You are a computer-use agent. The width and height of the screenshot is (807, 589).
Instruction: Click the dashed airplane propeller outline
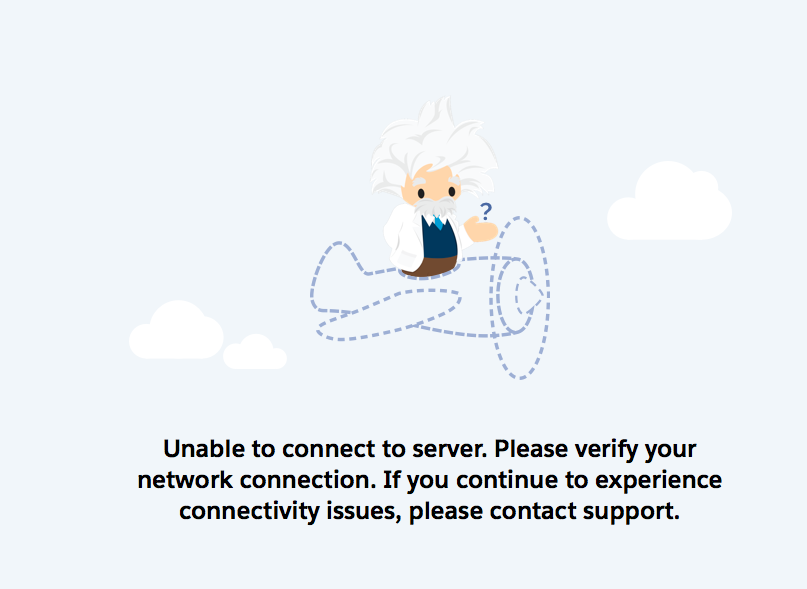tap(520, 298)
